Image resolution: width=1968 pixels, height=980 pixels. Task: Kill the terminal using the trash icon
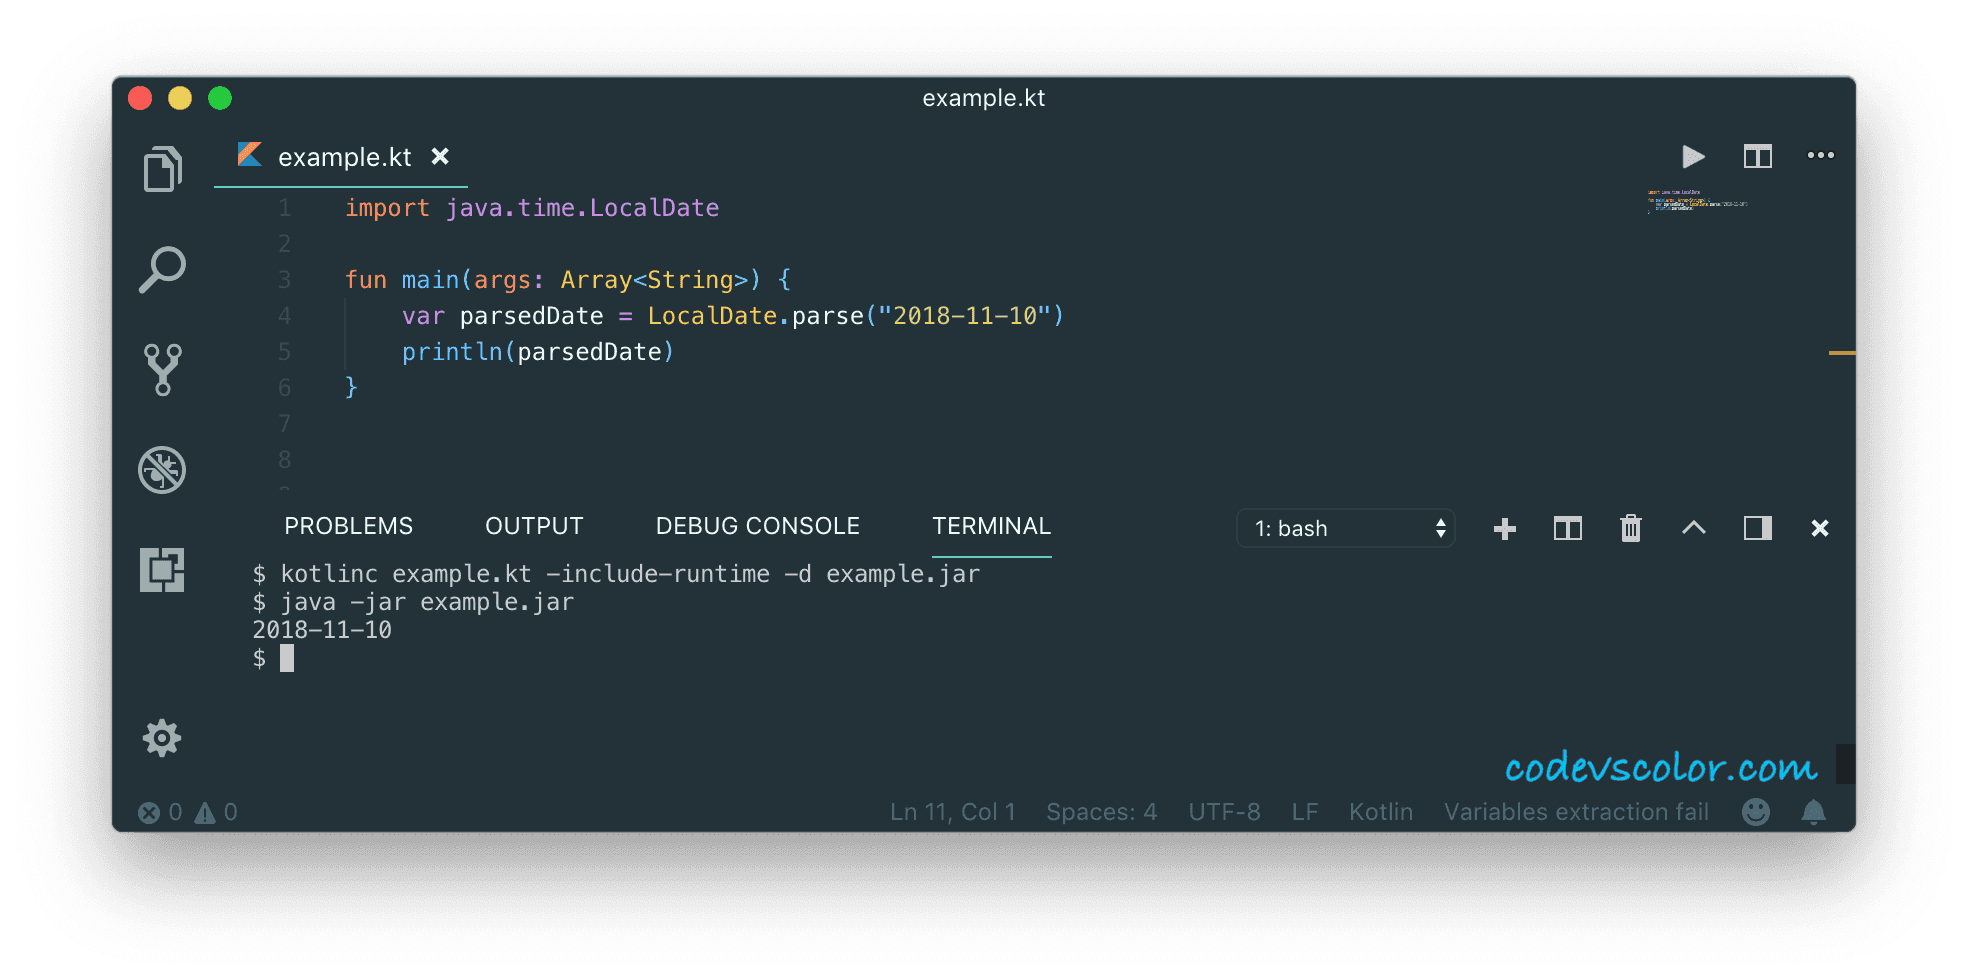coord(1630,528)
